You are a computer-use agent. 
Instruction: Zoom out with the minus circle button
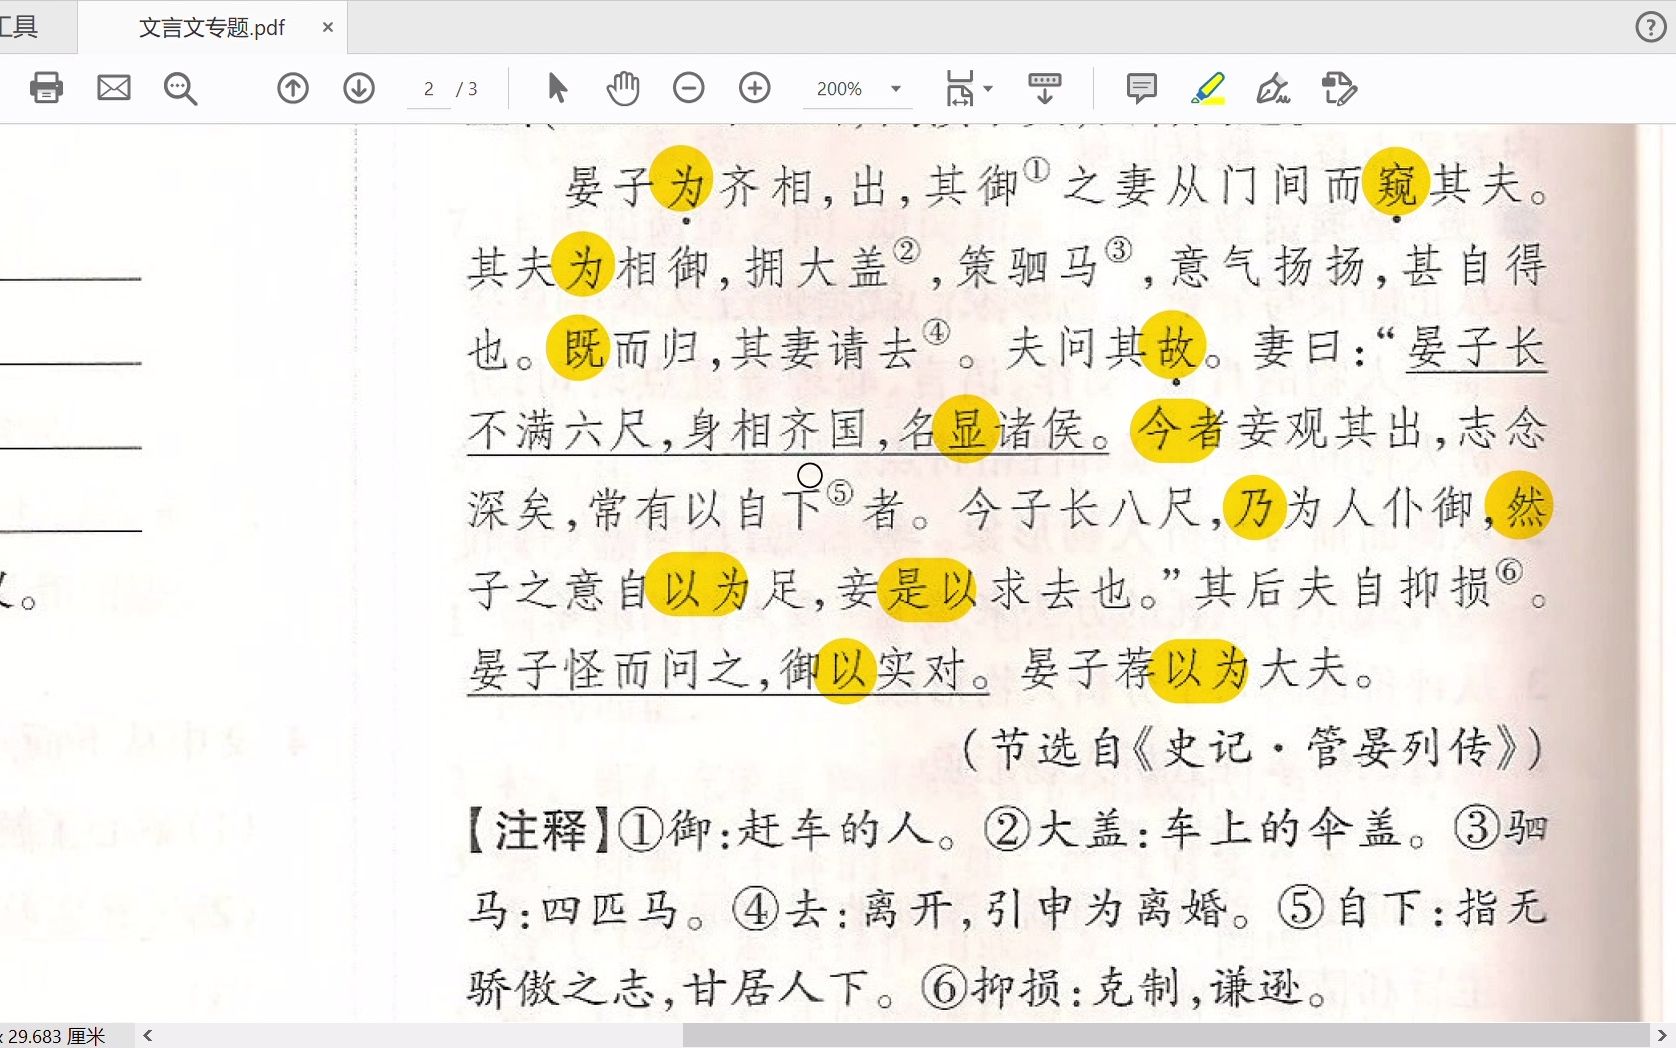point(689,88)
